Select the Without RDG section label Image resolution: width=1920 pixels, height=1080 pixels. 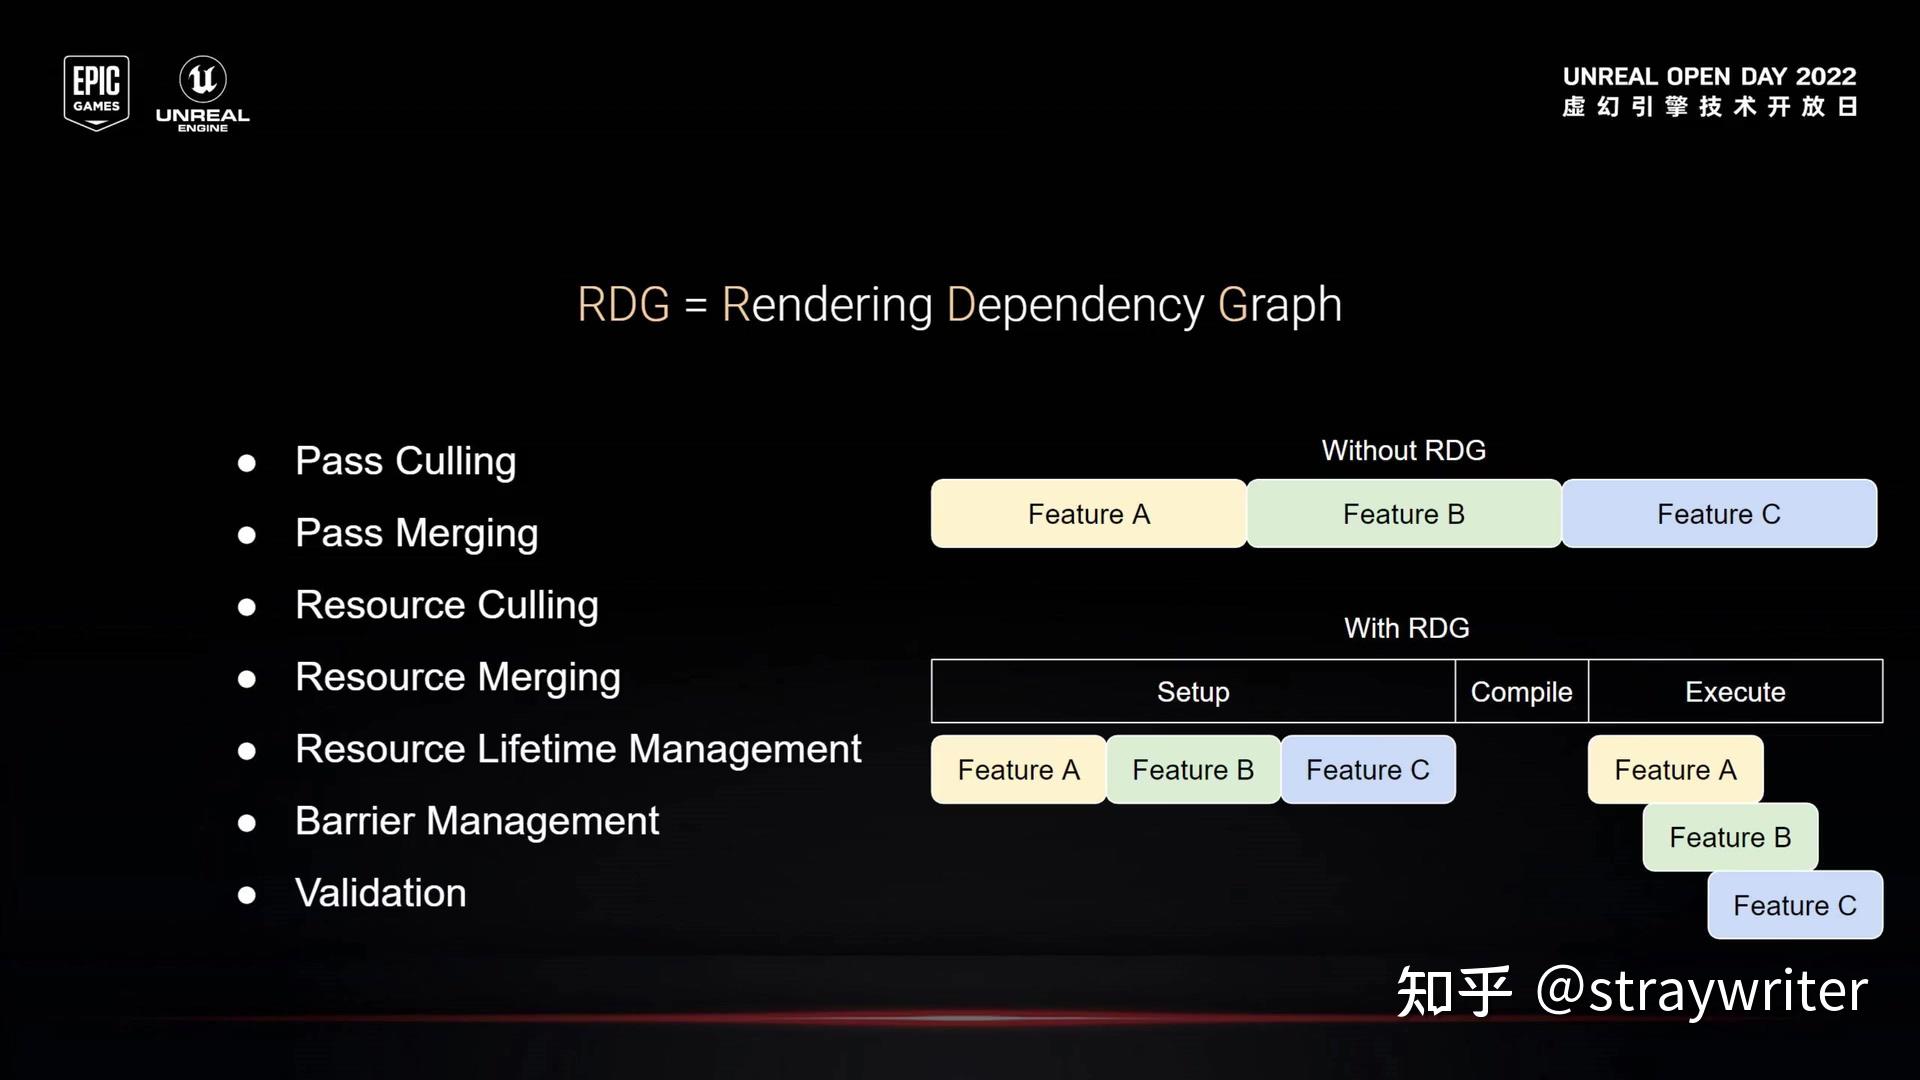pyautogui.click(x=1403, y=450)
